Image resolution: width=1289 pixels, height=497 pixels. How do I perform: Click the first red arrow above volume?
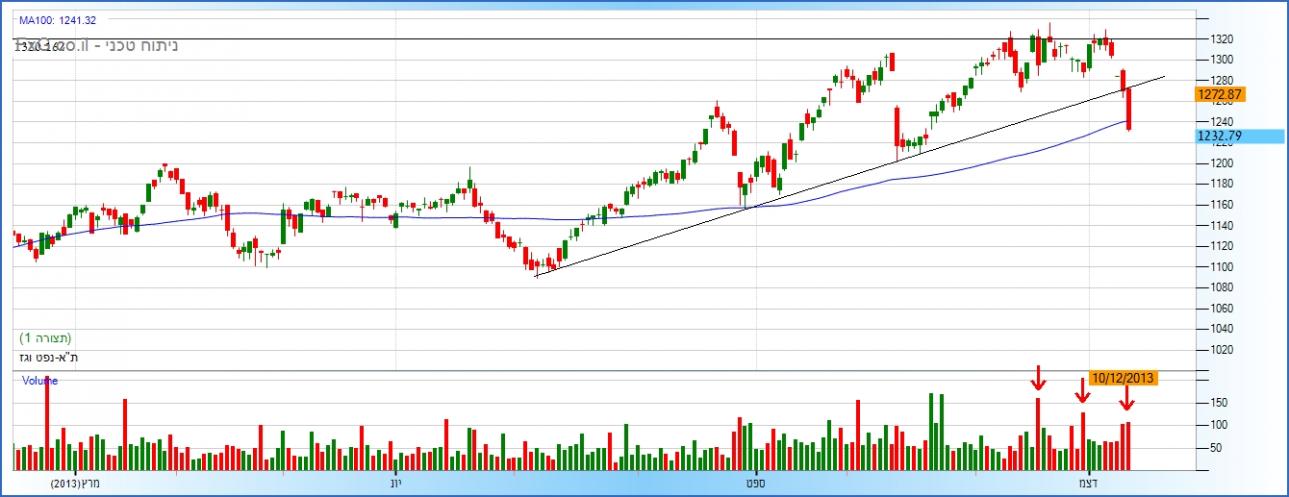1038,378
